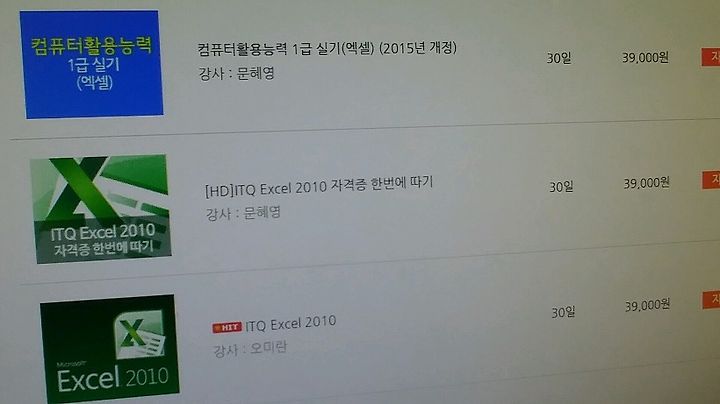Click orange button on [HD]ITQ Excel row

pos(711,180)
